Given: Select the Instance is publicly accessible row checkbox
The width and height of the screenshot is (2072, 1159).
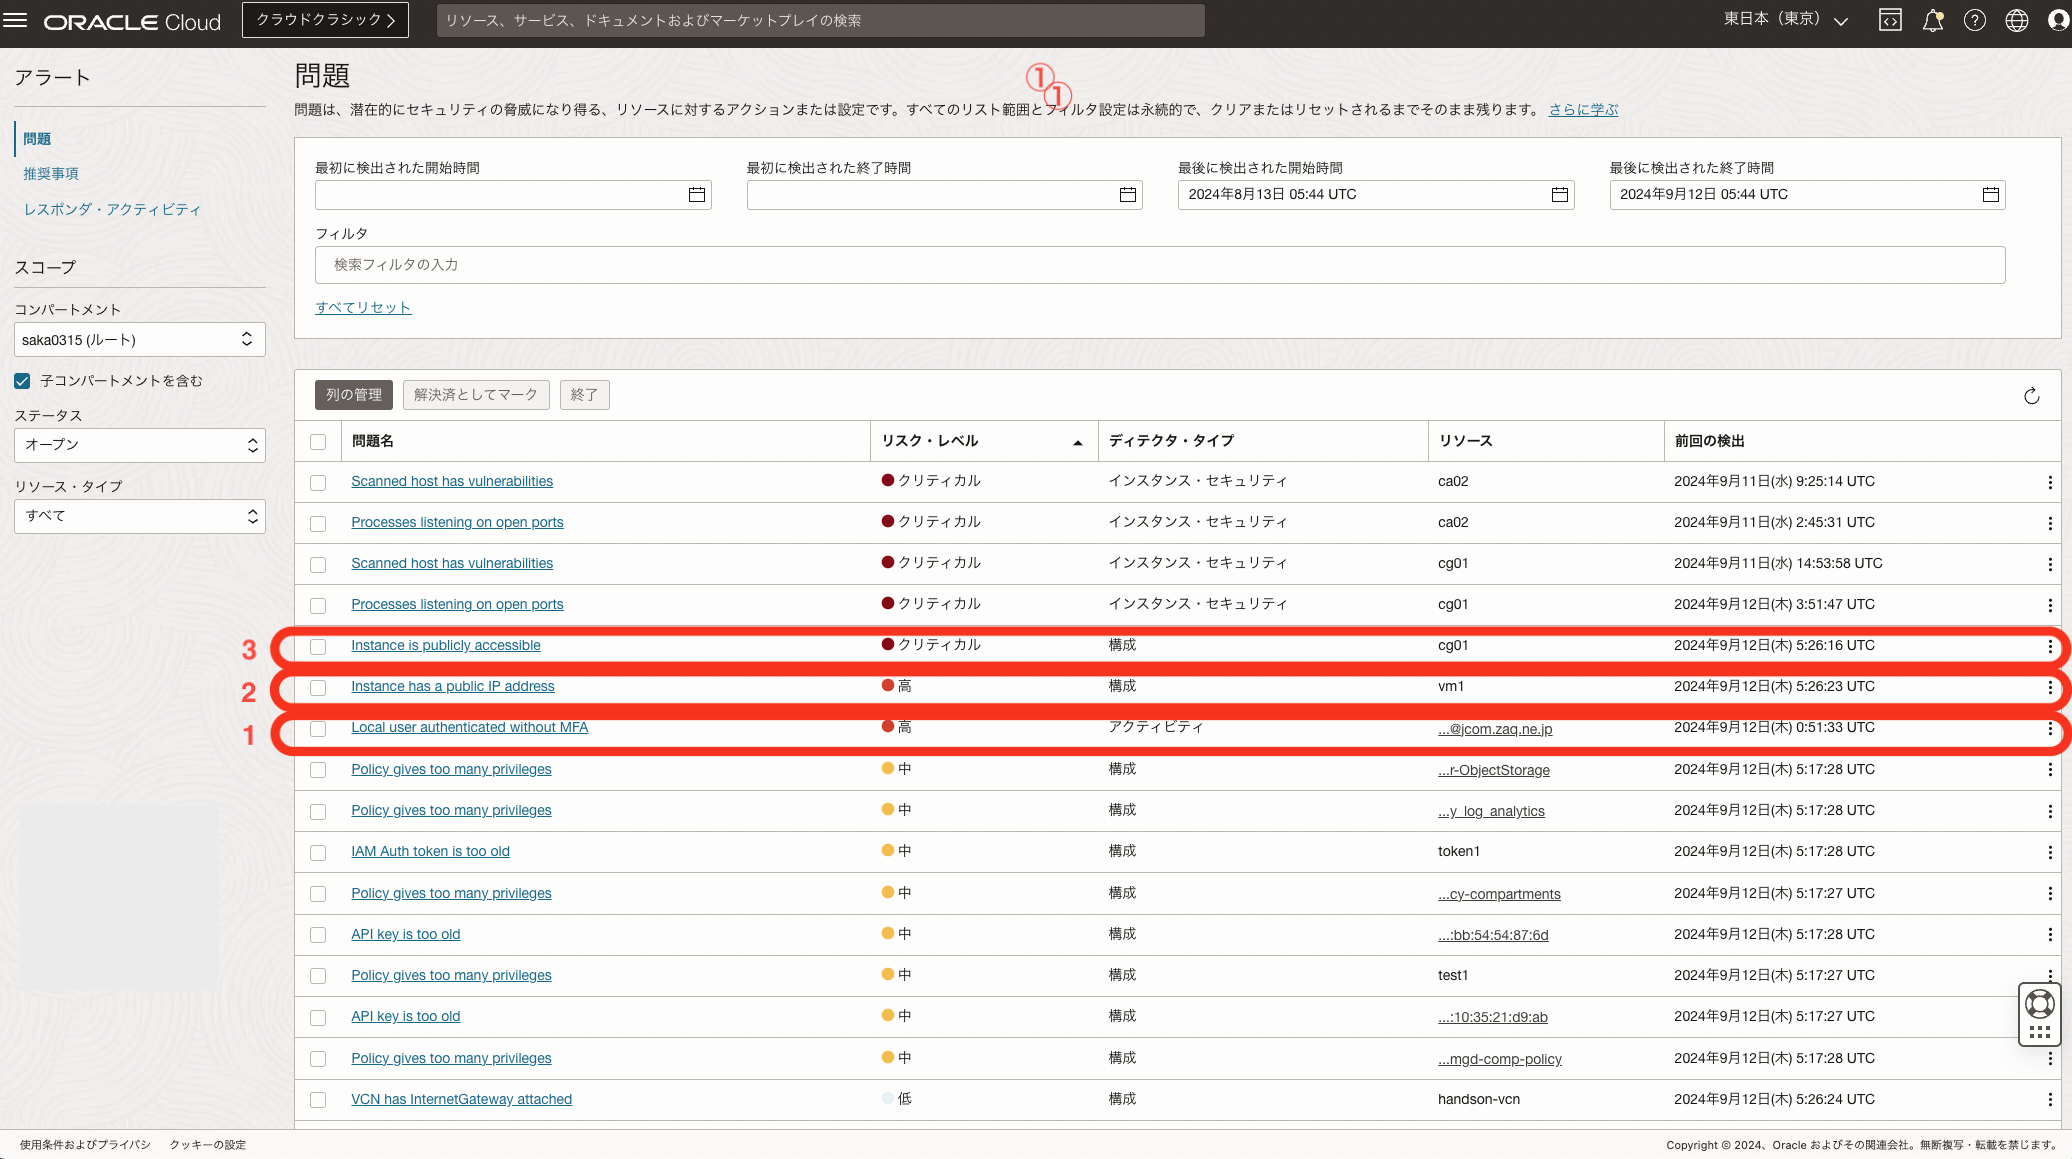Looking at the screenshot, I should [x=318, y=647].
